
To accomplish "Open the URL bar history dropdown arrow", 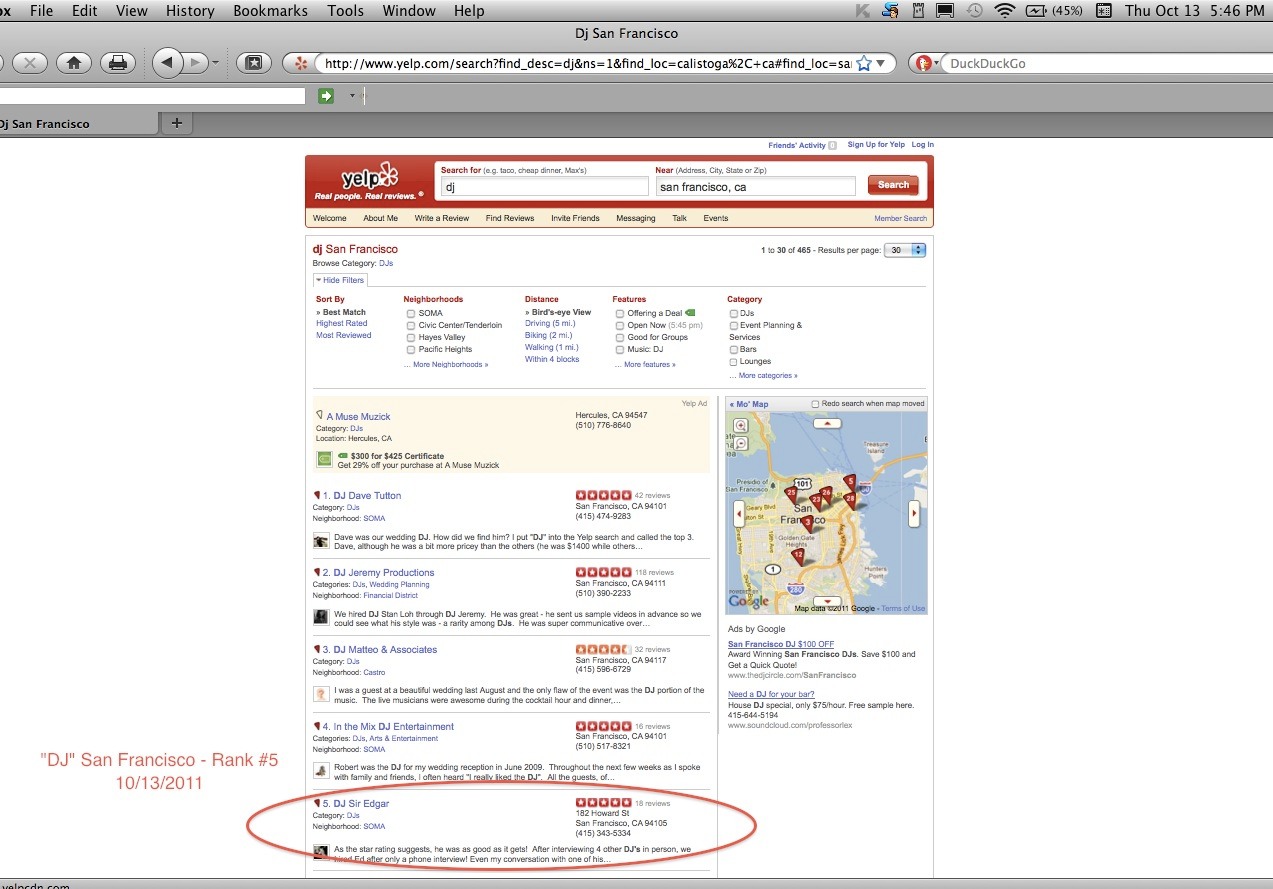I will [x=881, y=63].
